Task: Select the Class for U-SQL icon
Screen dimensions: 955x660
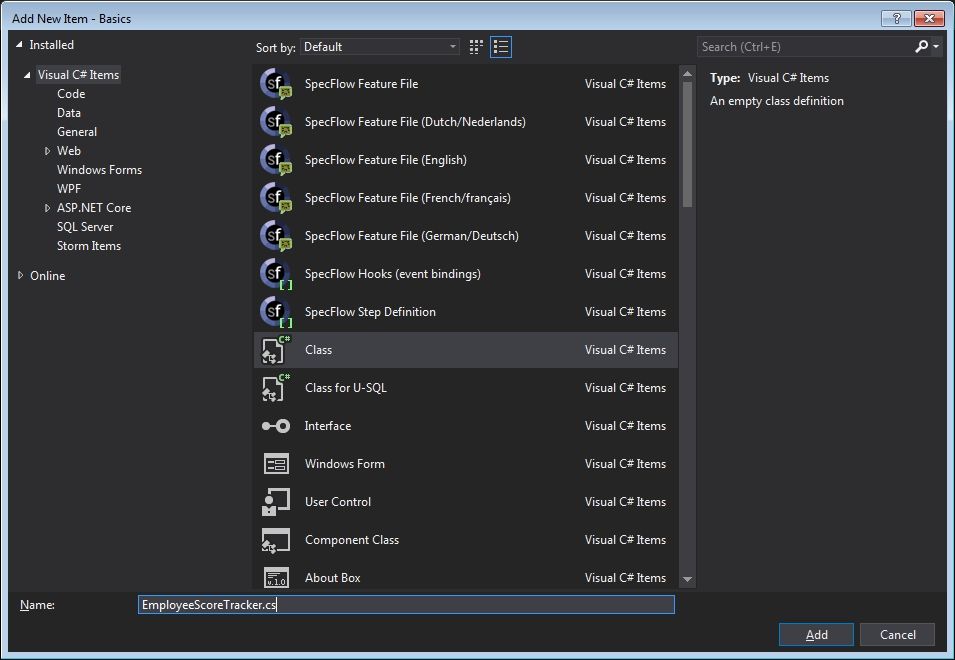Action: pos(276,388)
